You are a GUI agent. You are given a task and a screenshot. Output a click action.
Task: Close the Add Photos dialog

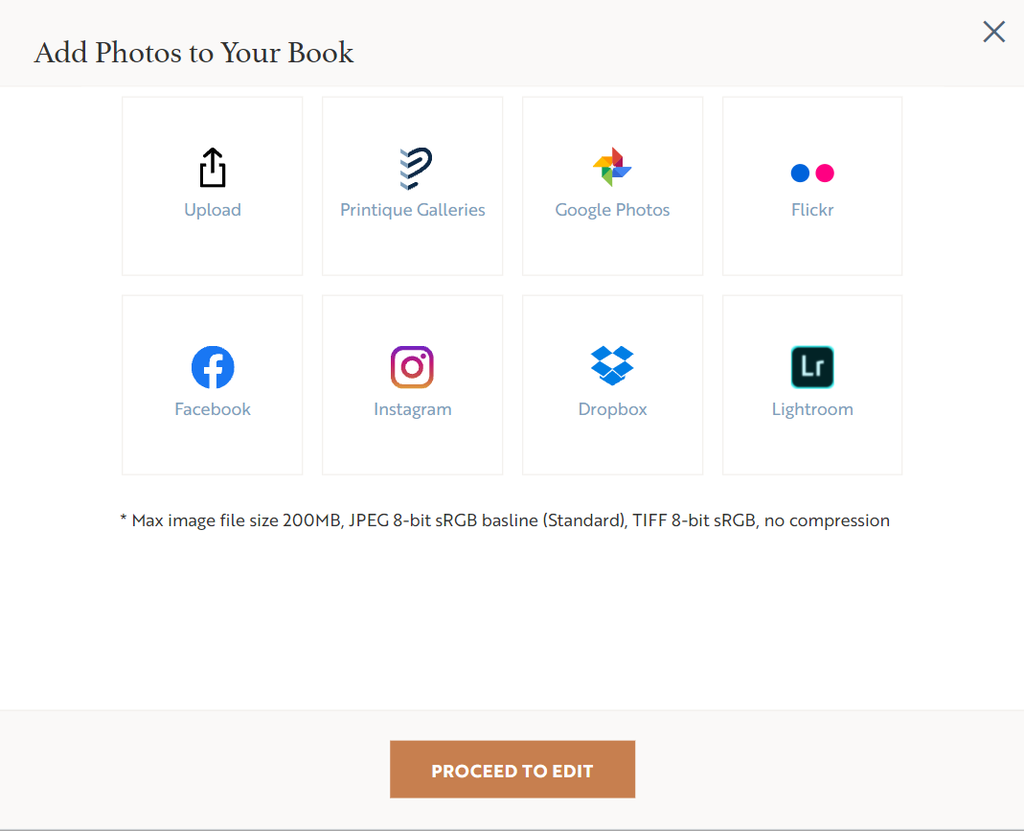coord(994,32)
